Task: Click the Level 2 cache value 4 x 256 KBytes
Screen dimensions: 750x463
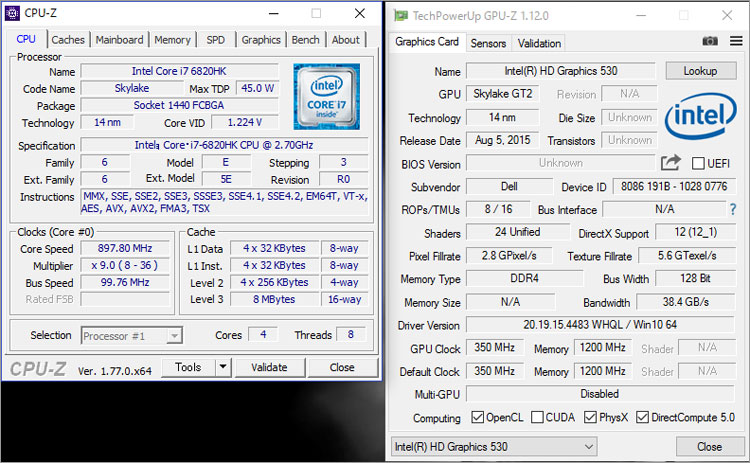Action: pyautogui.click(x=274, y=282)
